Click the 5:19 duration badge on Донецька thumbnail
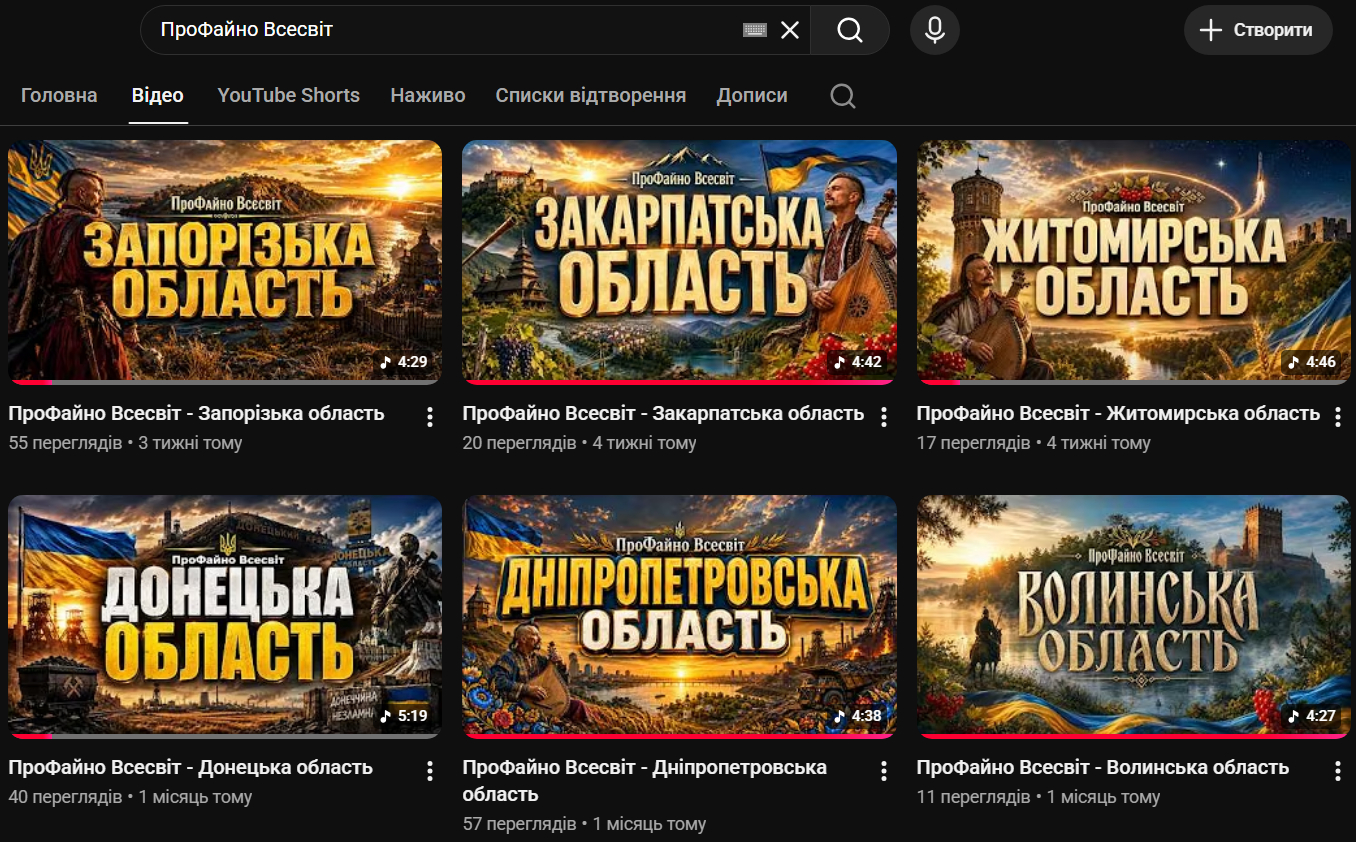 pyautogui.click(x=404, y=716)
